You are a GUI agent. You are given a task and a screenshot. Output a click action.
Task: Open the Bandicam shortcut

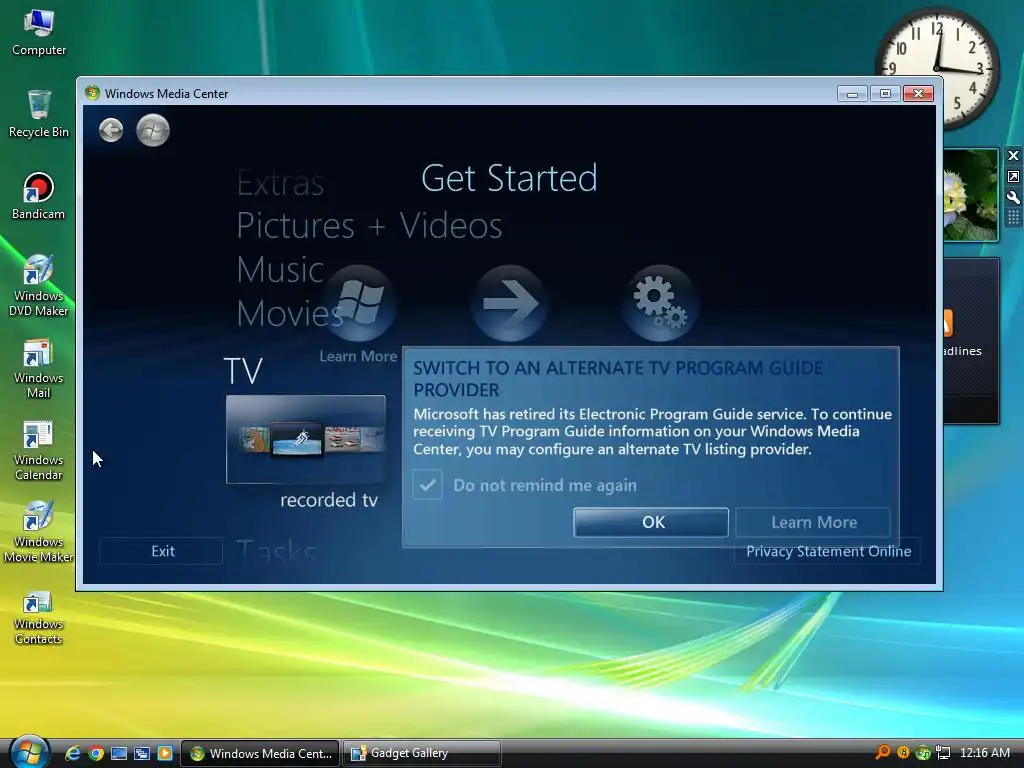click(x=39, y=196)
